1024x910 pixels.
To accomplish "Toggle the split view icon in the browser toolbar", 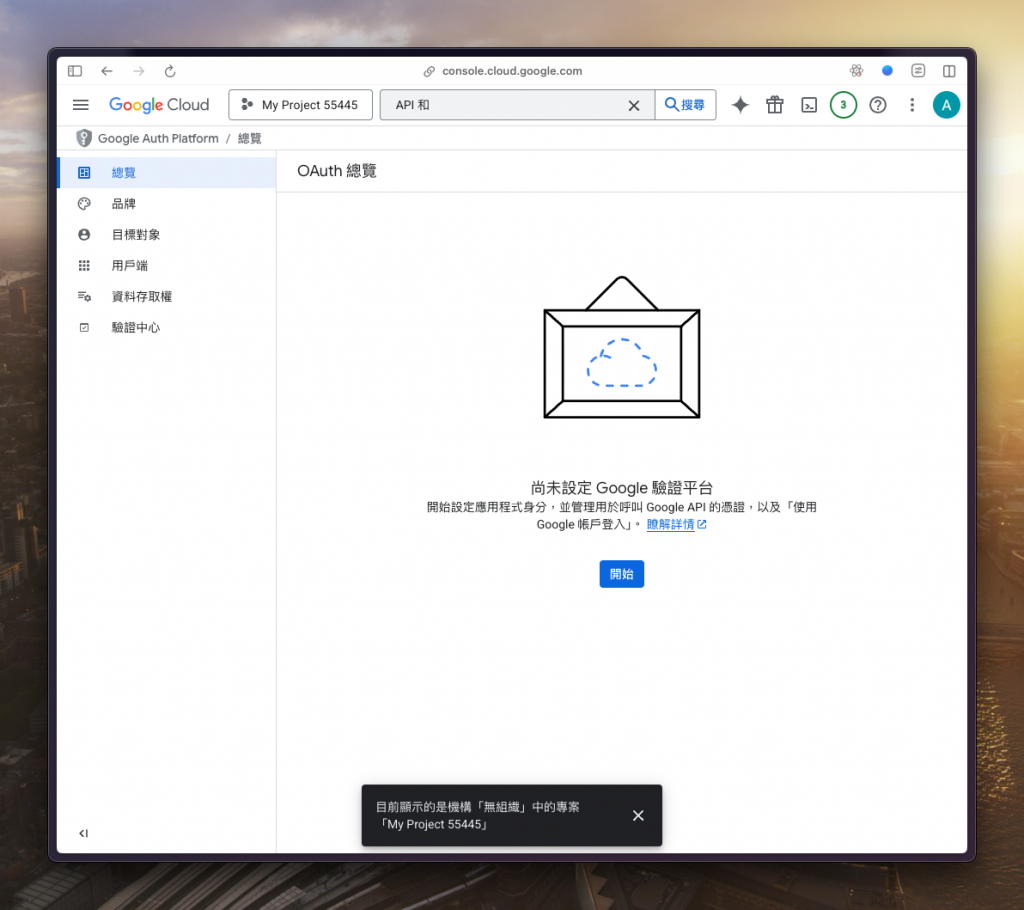I will point(950,71).
